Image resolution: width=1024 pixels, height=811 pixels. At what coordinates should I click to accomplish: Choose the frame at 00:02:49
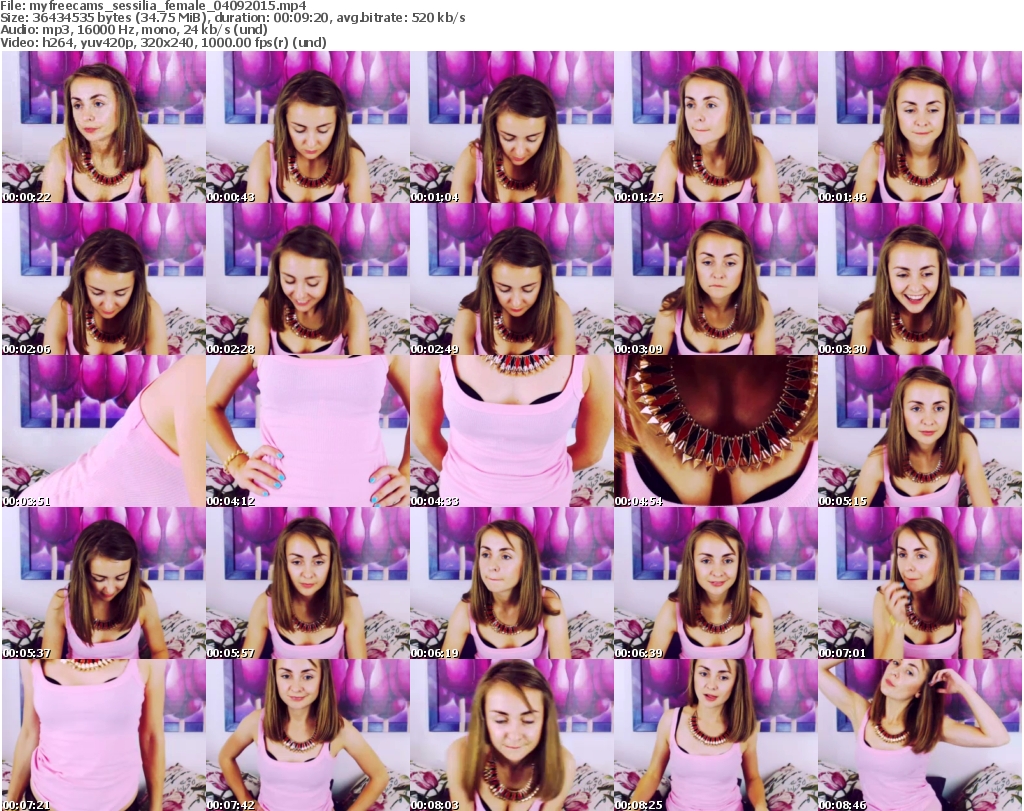512,279
